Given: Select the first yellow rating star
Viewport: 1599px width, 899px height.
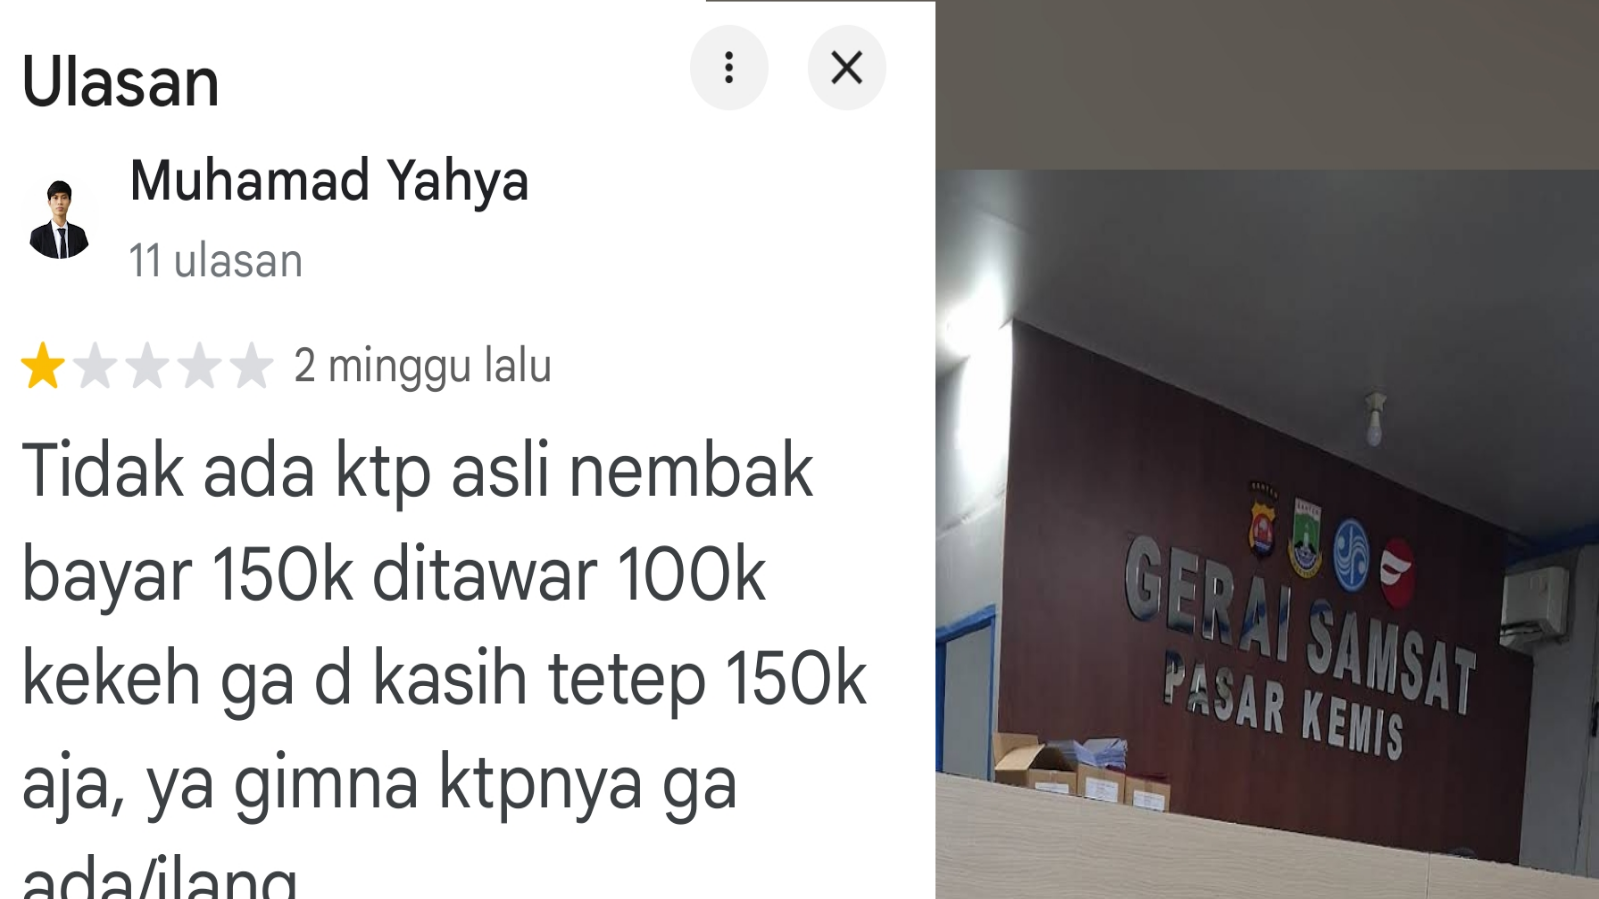Looking at the screenshot, I should pyautogui.click(x=43, y=366).
